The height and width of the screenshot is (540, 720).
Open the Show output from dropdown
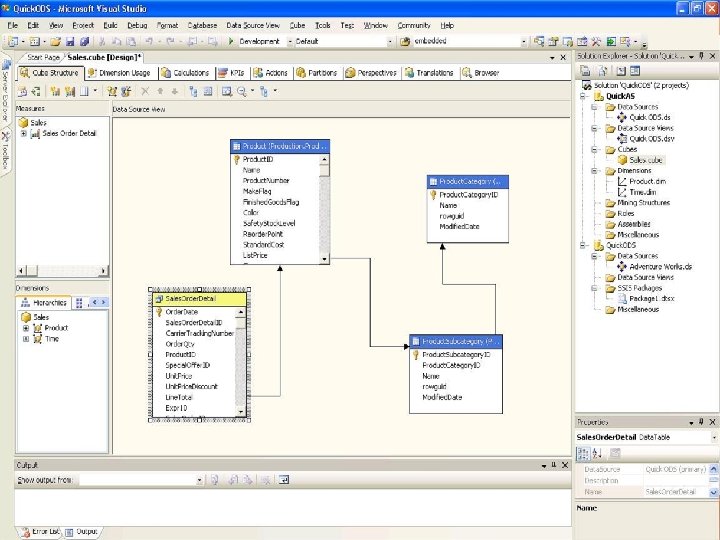point(200,480)
